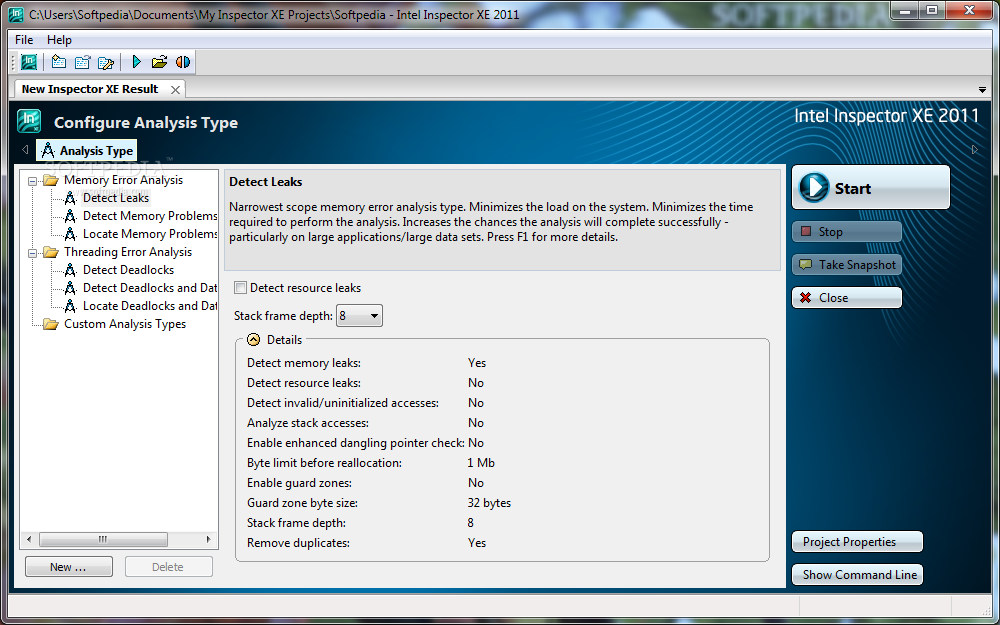Click the Open Result folder toolbar icon
Viewport: 1000px width, 625px height.
[159, 62]
